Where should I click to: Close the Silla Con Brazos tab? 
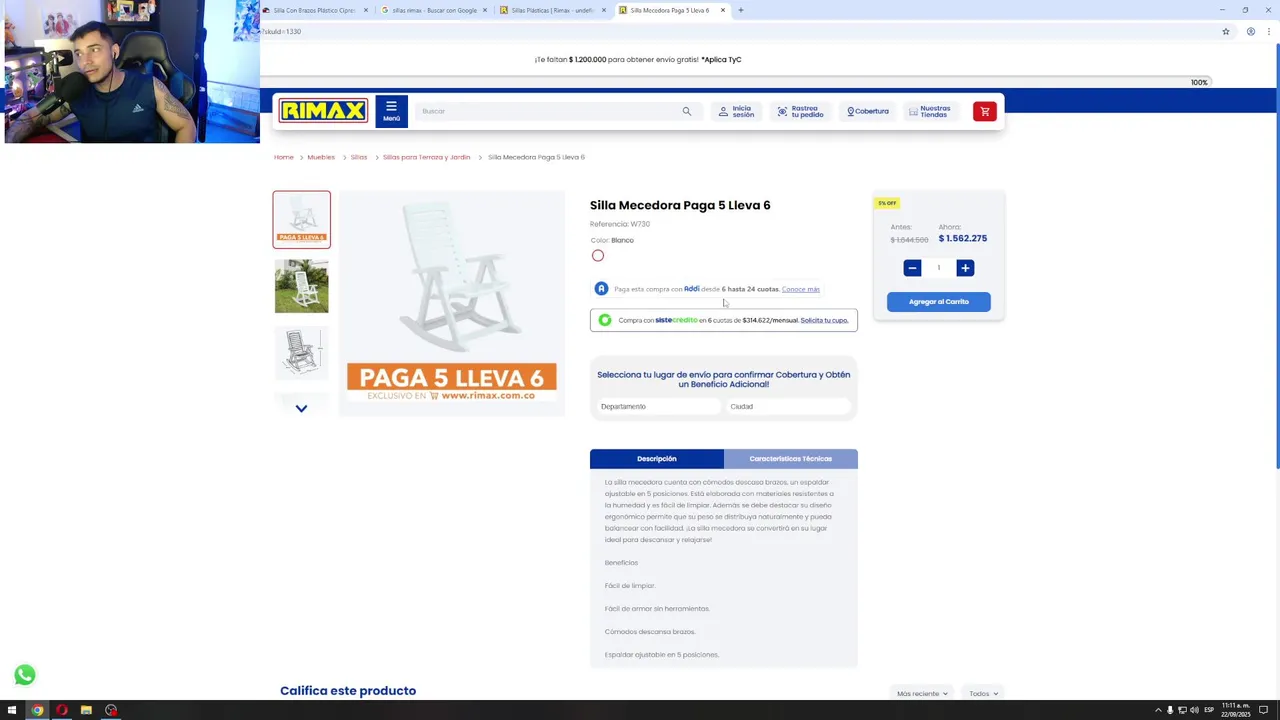(366, 10)
